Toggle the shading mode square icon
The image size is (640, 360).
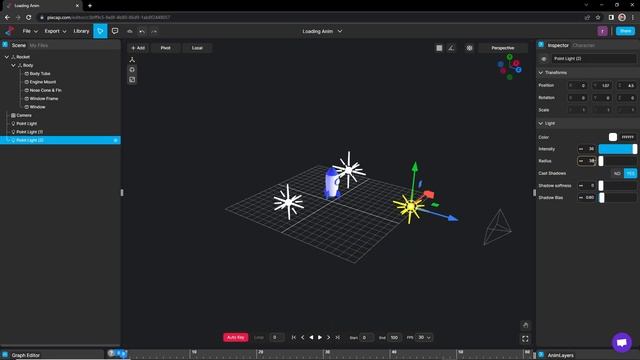coord(439,48)
